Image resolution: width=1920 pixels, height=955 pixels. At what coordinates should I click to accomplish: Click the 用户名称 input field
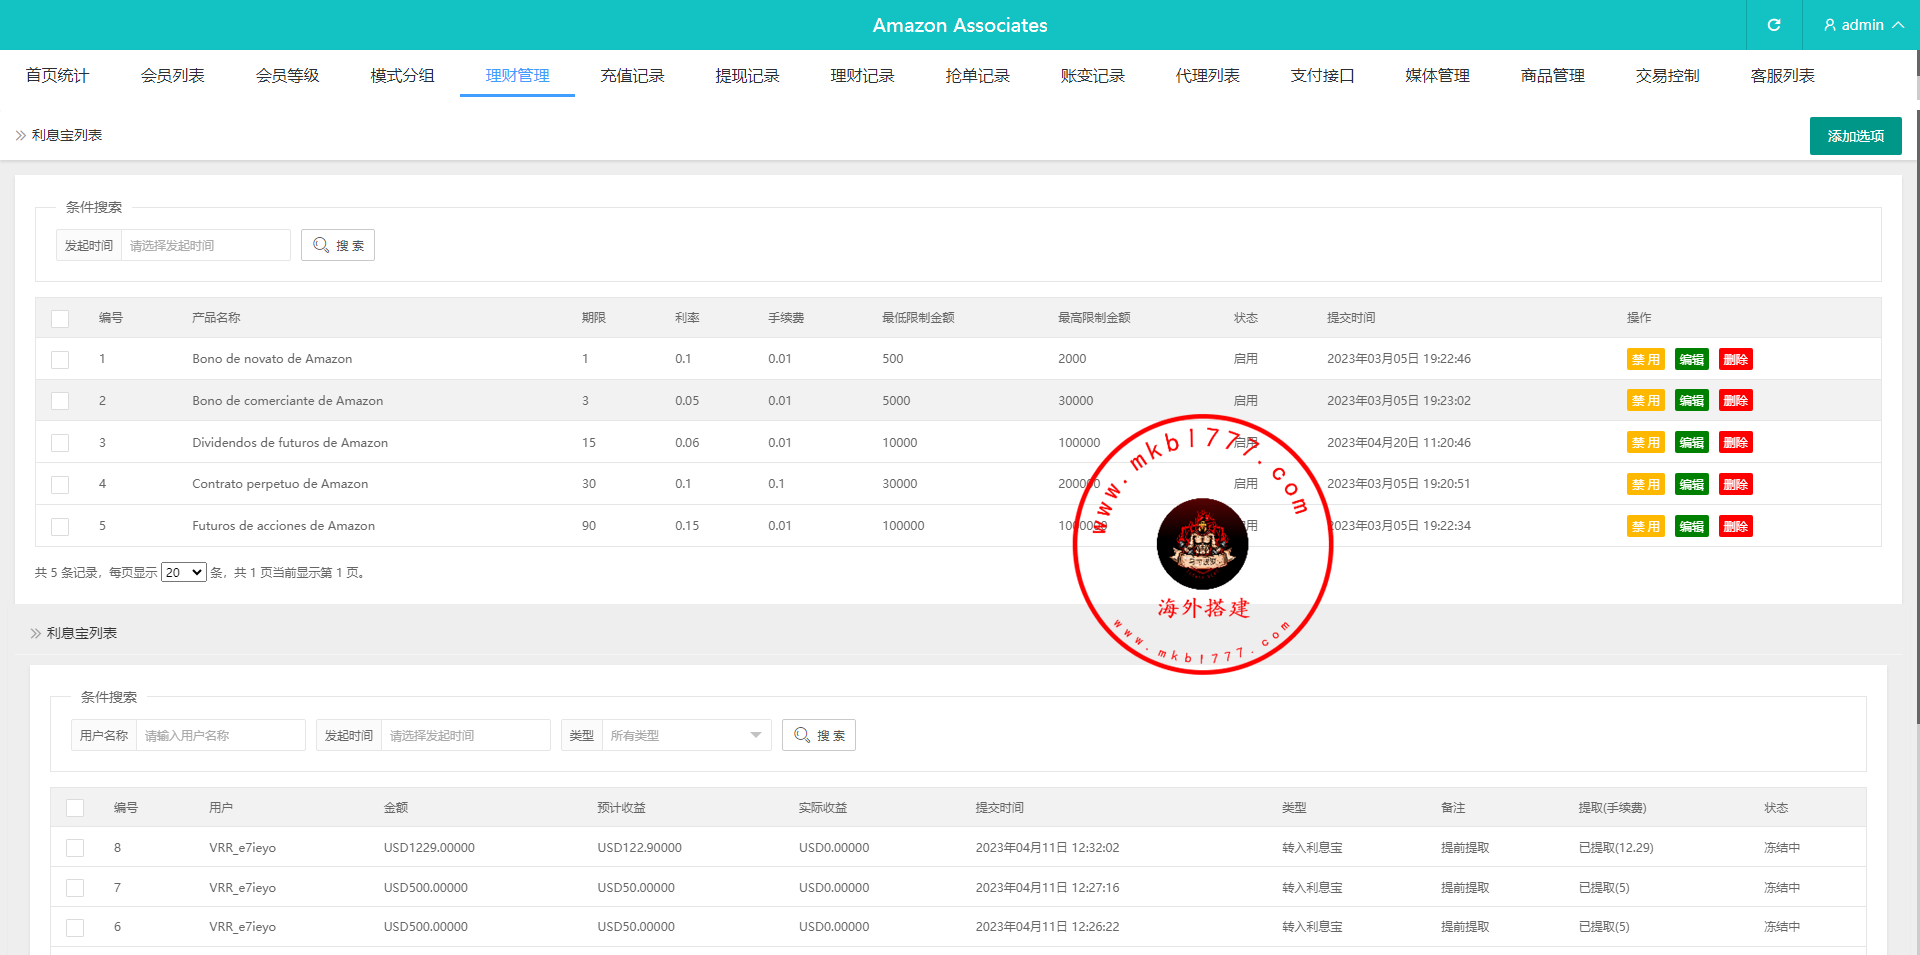[220, 735]
